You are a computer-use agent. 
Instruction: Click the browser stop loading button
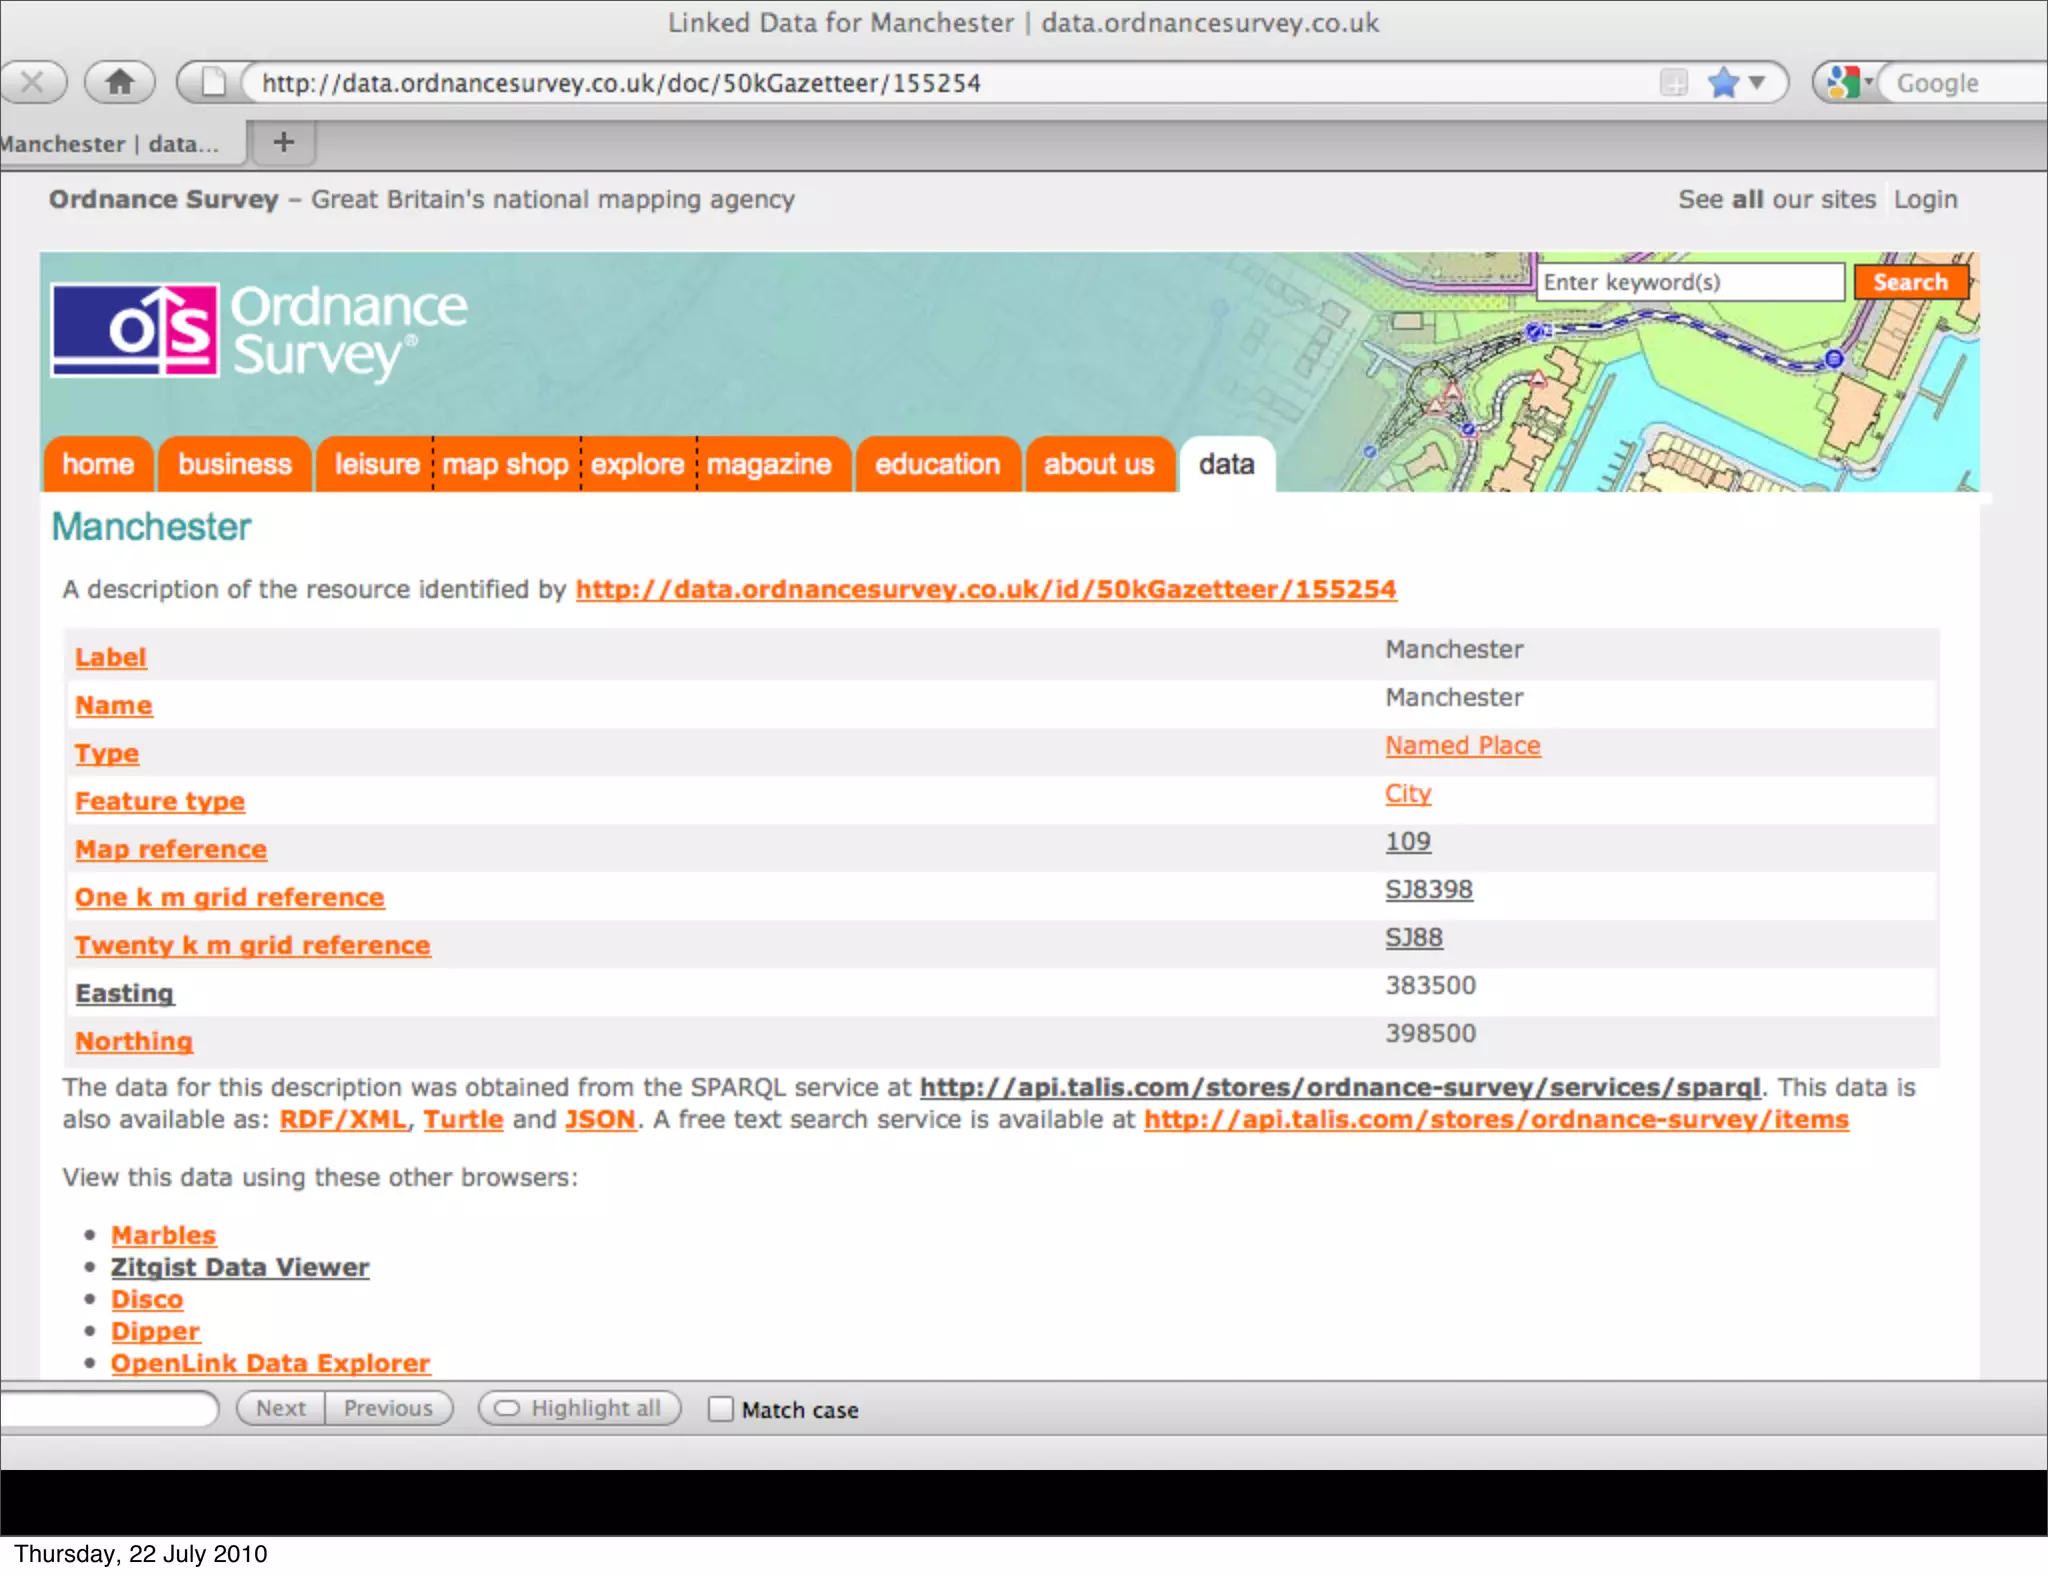[32, 82]
